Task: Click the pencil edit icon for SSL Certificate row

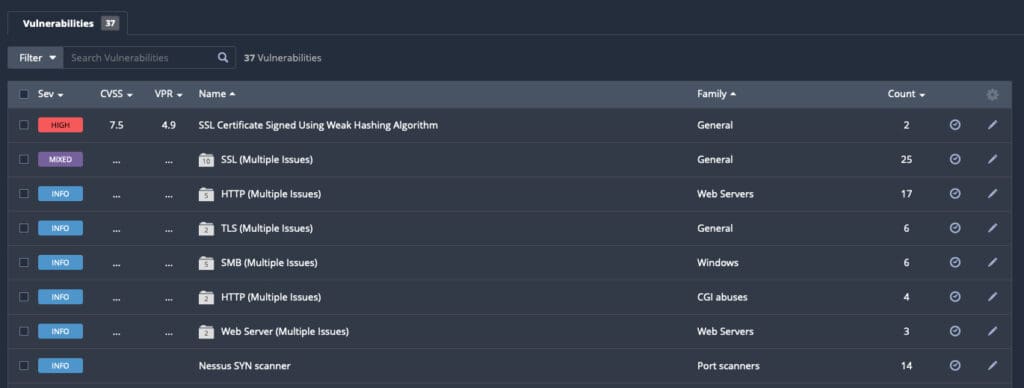Action: 992,125
